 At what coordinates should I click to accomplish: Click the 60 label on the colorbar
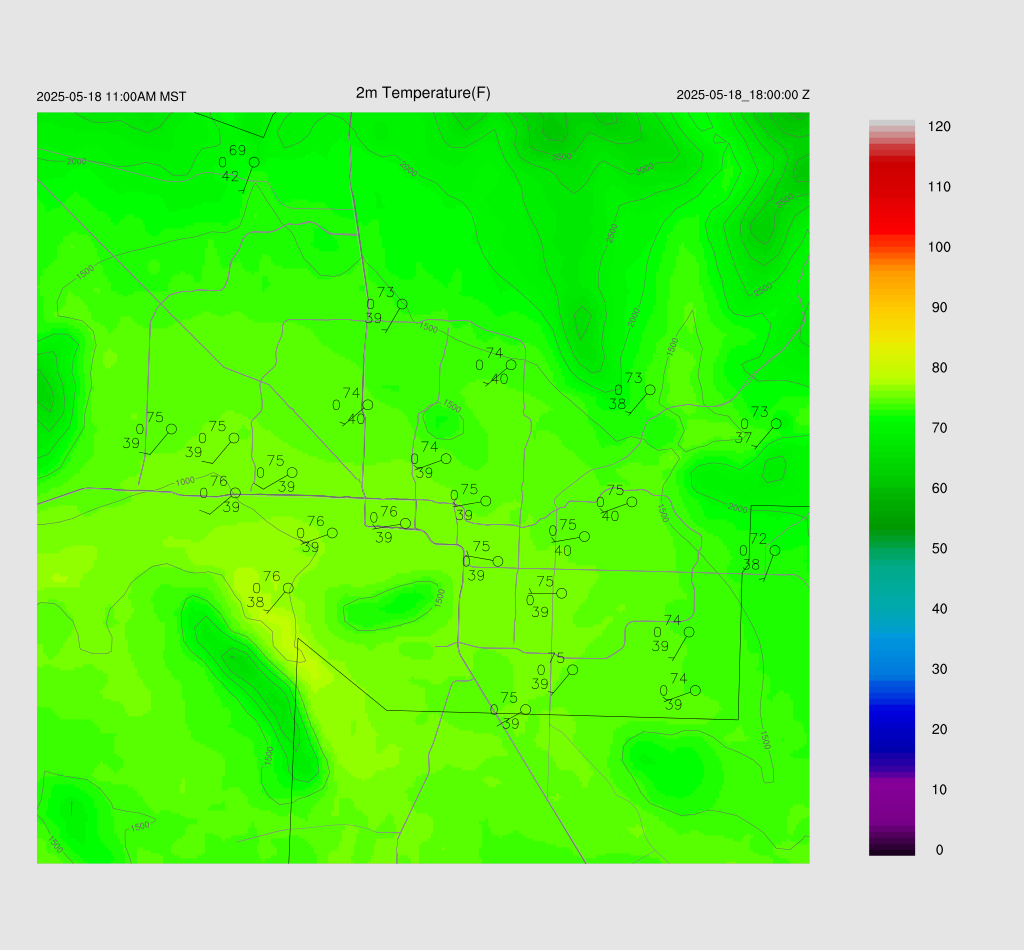tap(939, 488)
